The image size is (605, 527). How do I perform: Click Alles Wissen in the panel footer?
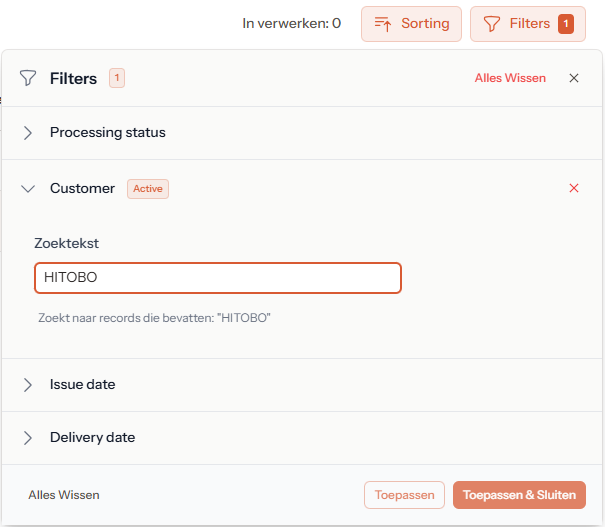coord(64,495)
